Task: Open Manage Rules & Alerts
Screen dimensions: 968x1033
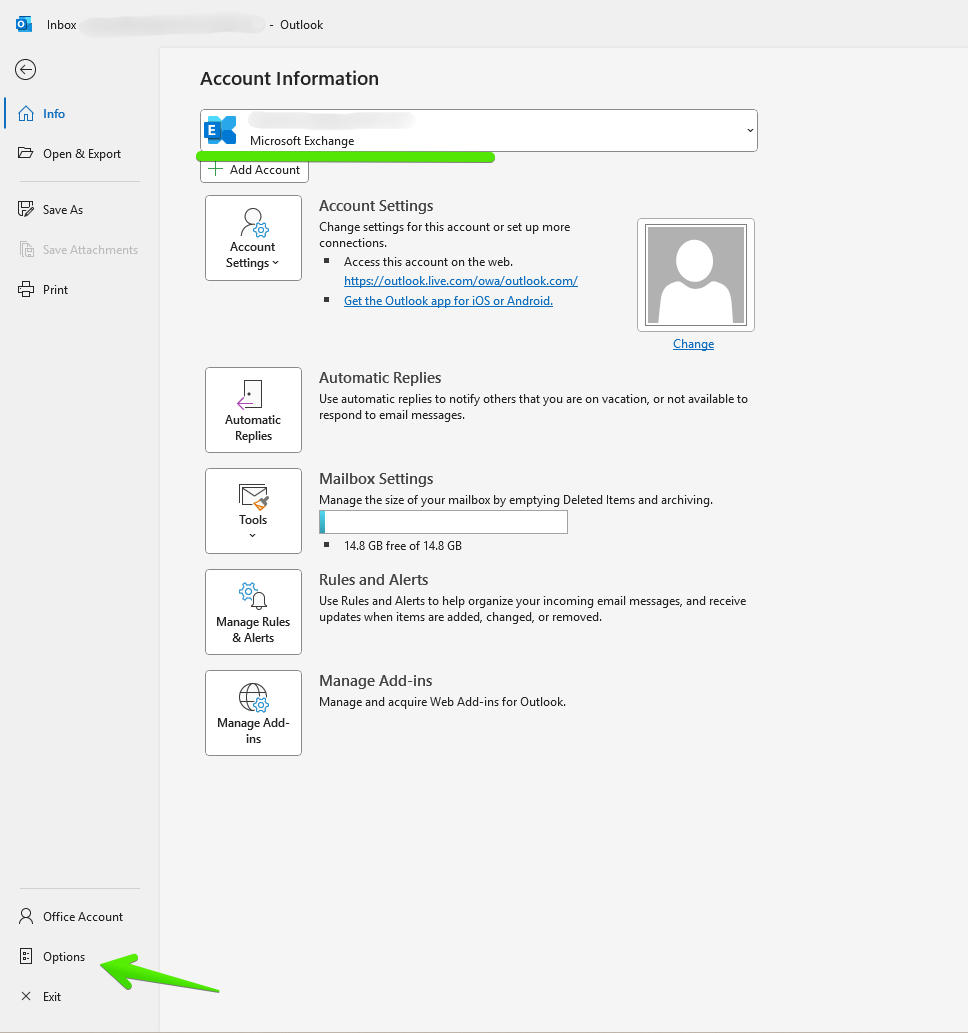Action: (254, 612)
